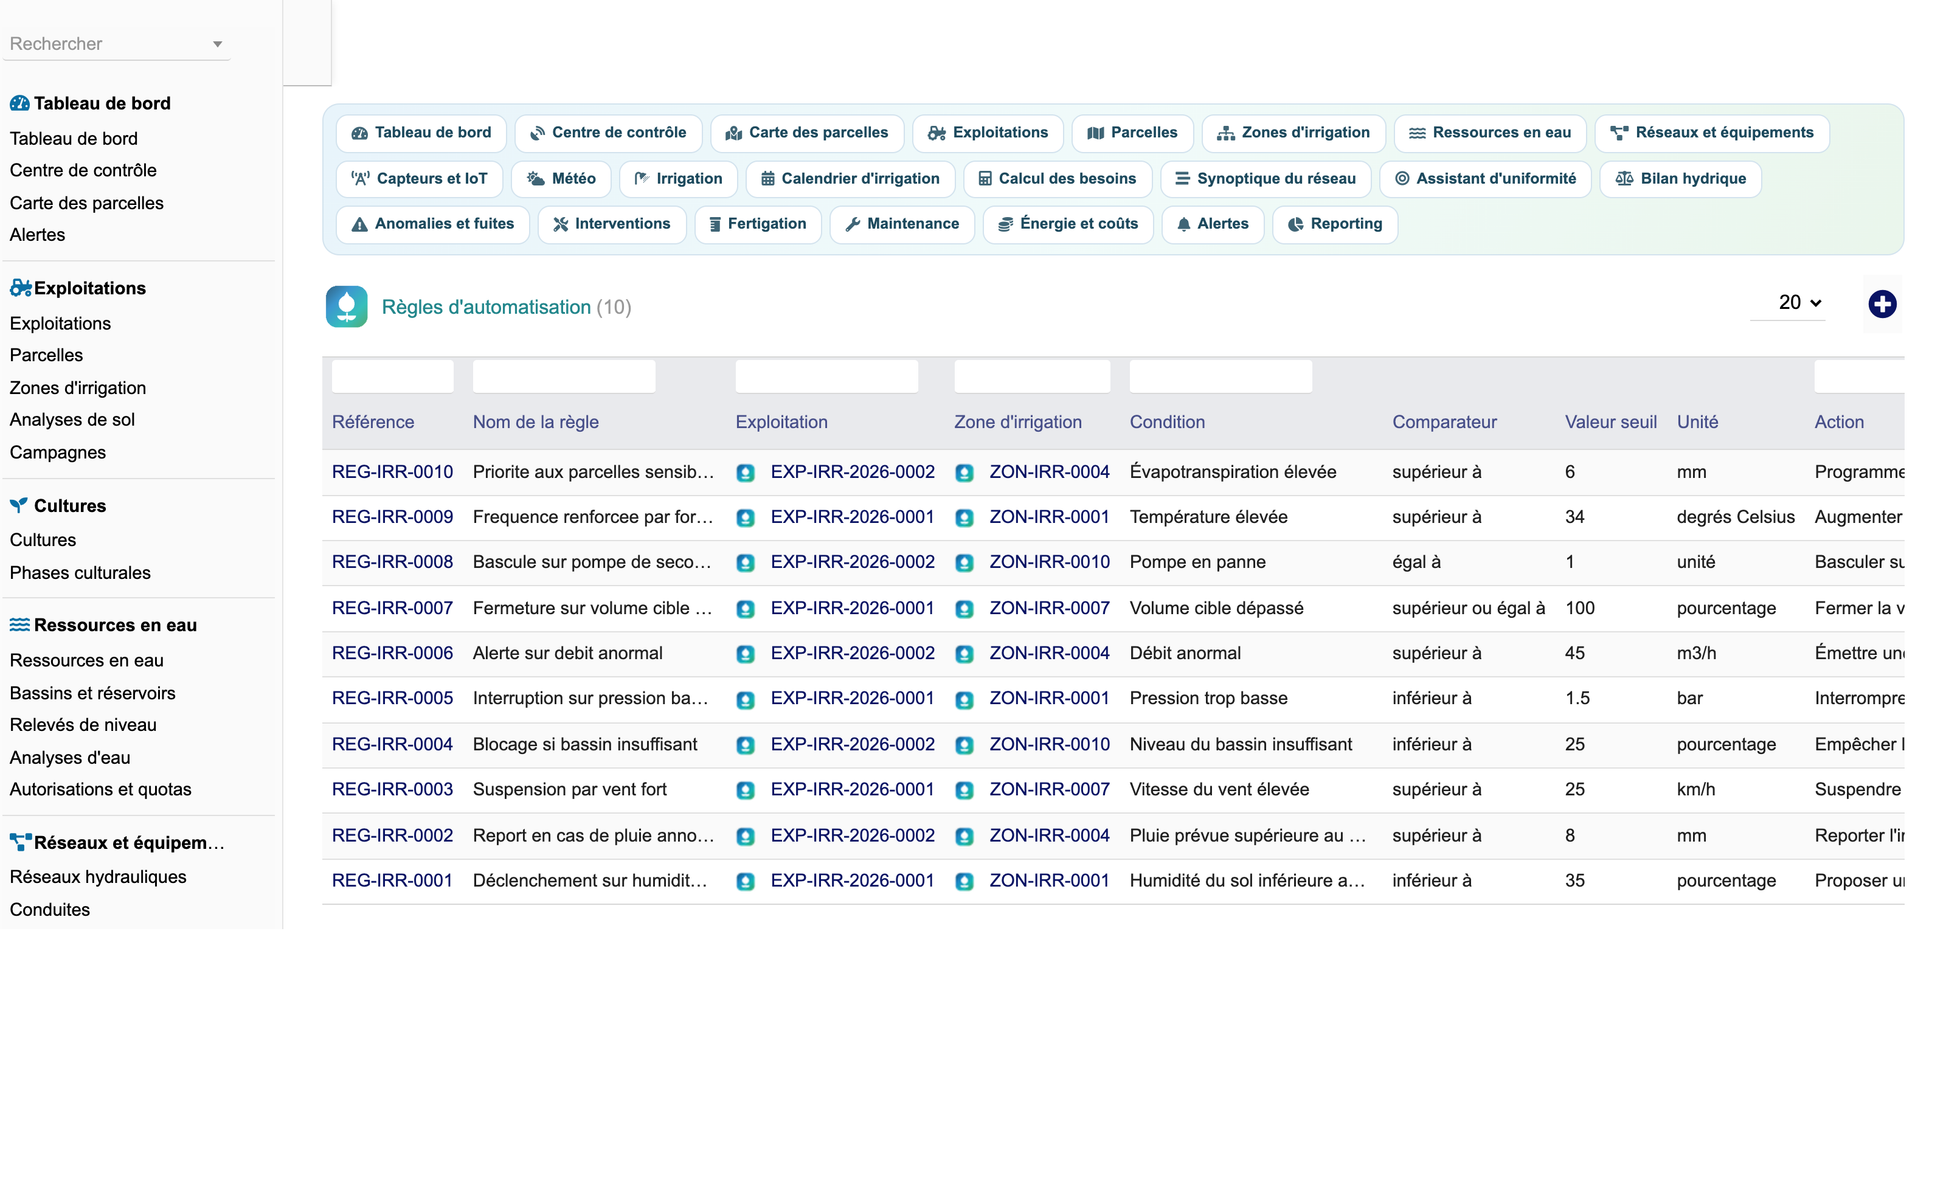Click zone icon in REG-IRR-0002 row
1946x1204 pixels.
pyautogui.click(x=964, y=836)
